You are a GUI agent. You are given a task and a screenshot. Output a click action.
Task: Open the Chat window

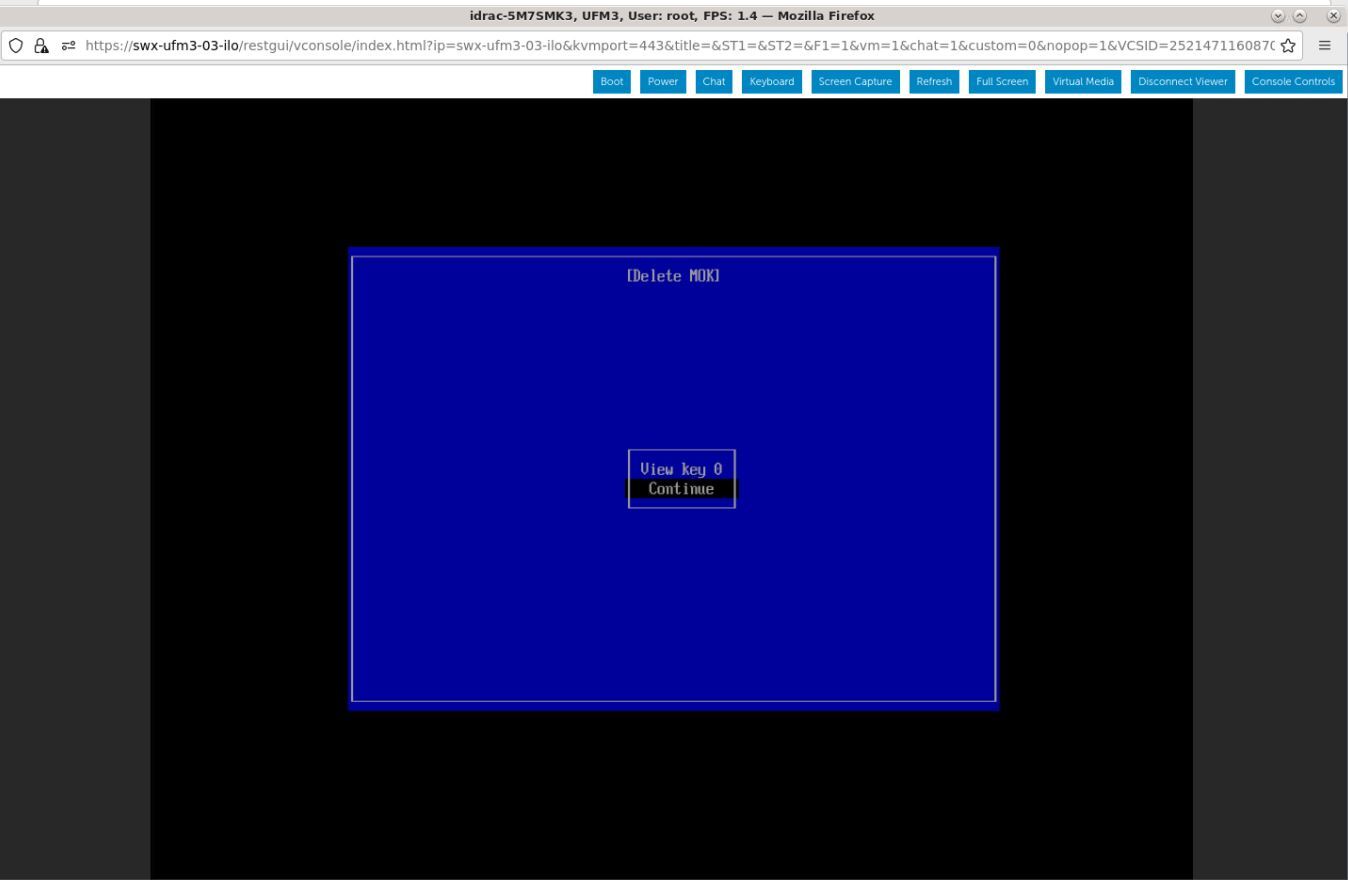pyautogui.click(x=712, y=81)
